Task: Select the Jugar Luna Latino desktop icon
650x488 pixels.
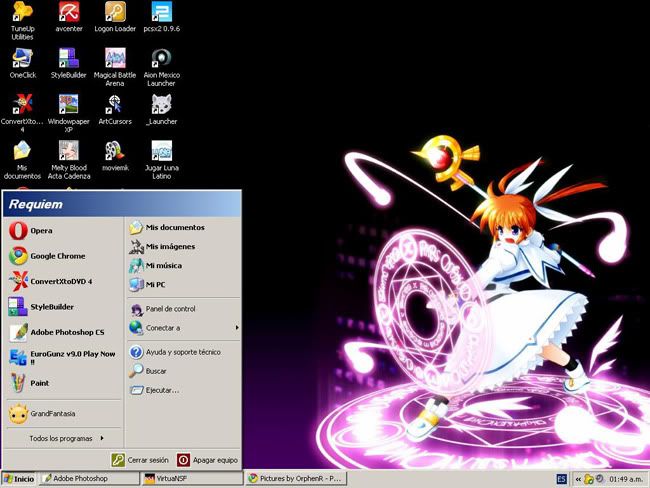Action: tap(162, 160)
